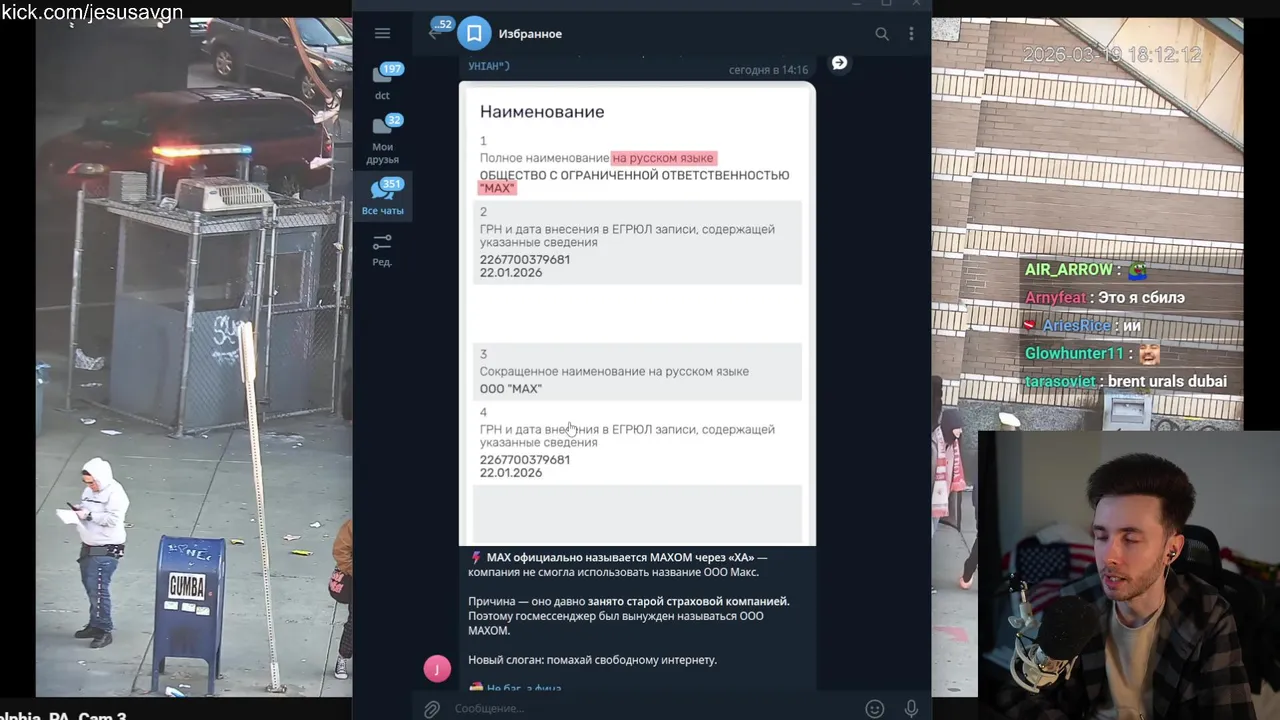Click the streamer webcam view
Viewport: 1280px width, 720px height.
pyautogui.click(x=1129, y=575)
